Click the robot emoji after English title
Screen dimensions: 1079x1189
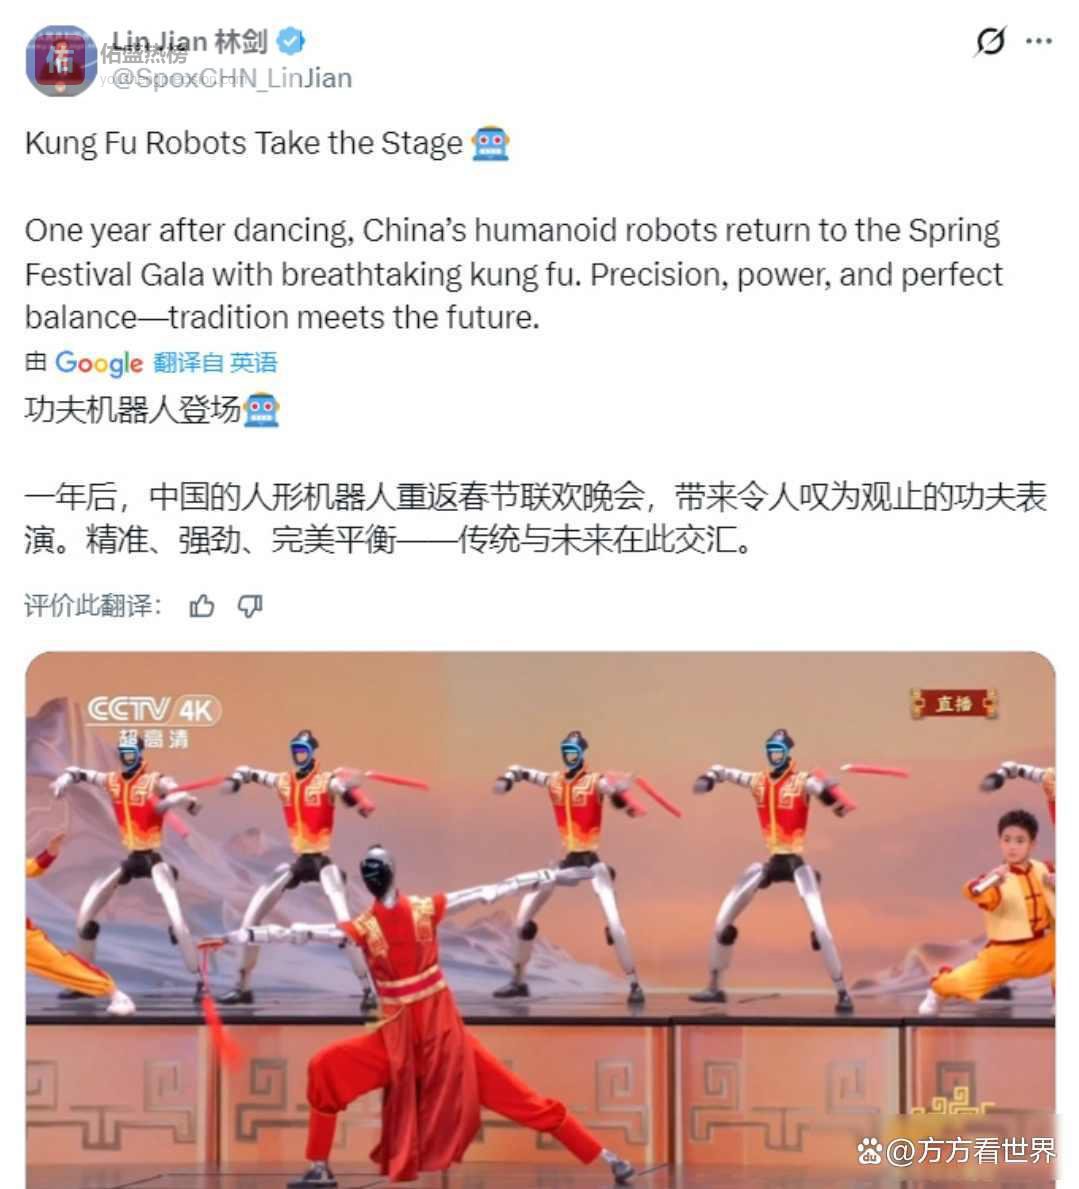490,143
